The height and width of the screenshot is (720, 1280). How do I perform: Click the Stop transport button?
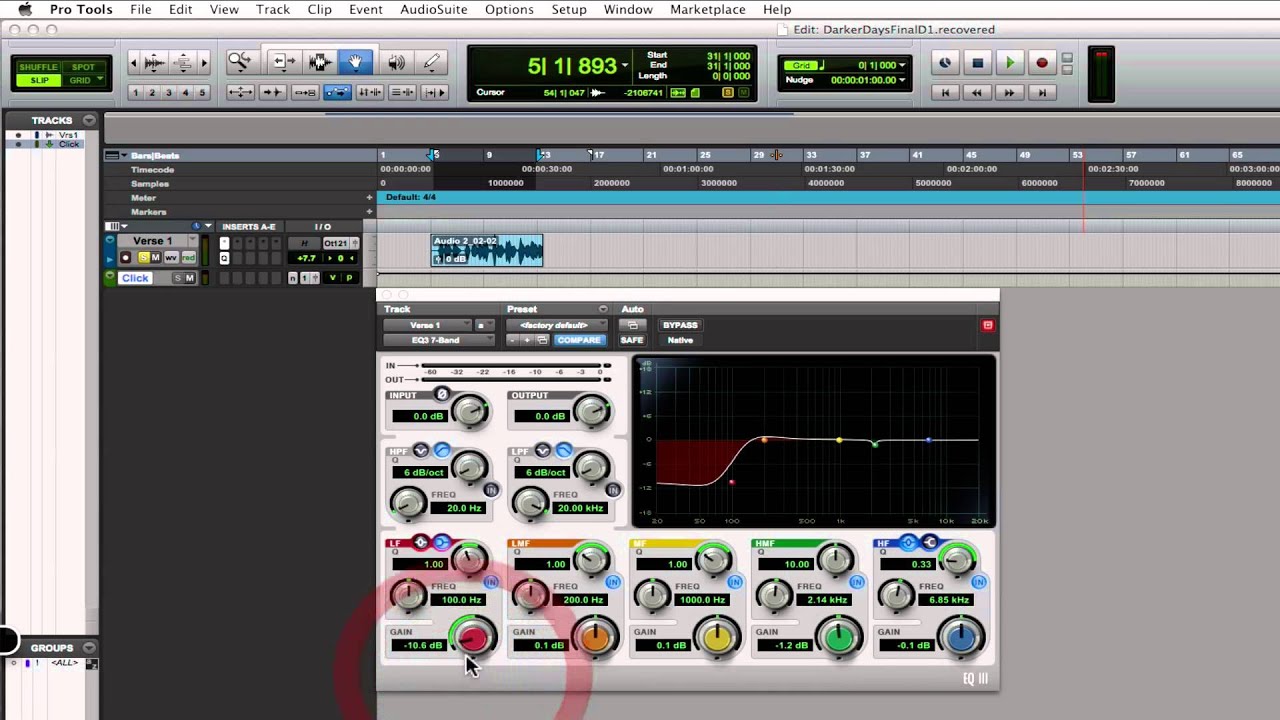point(978,63)
